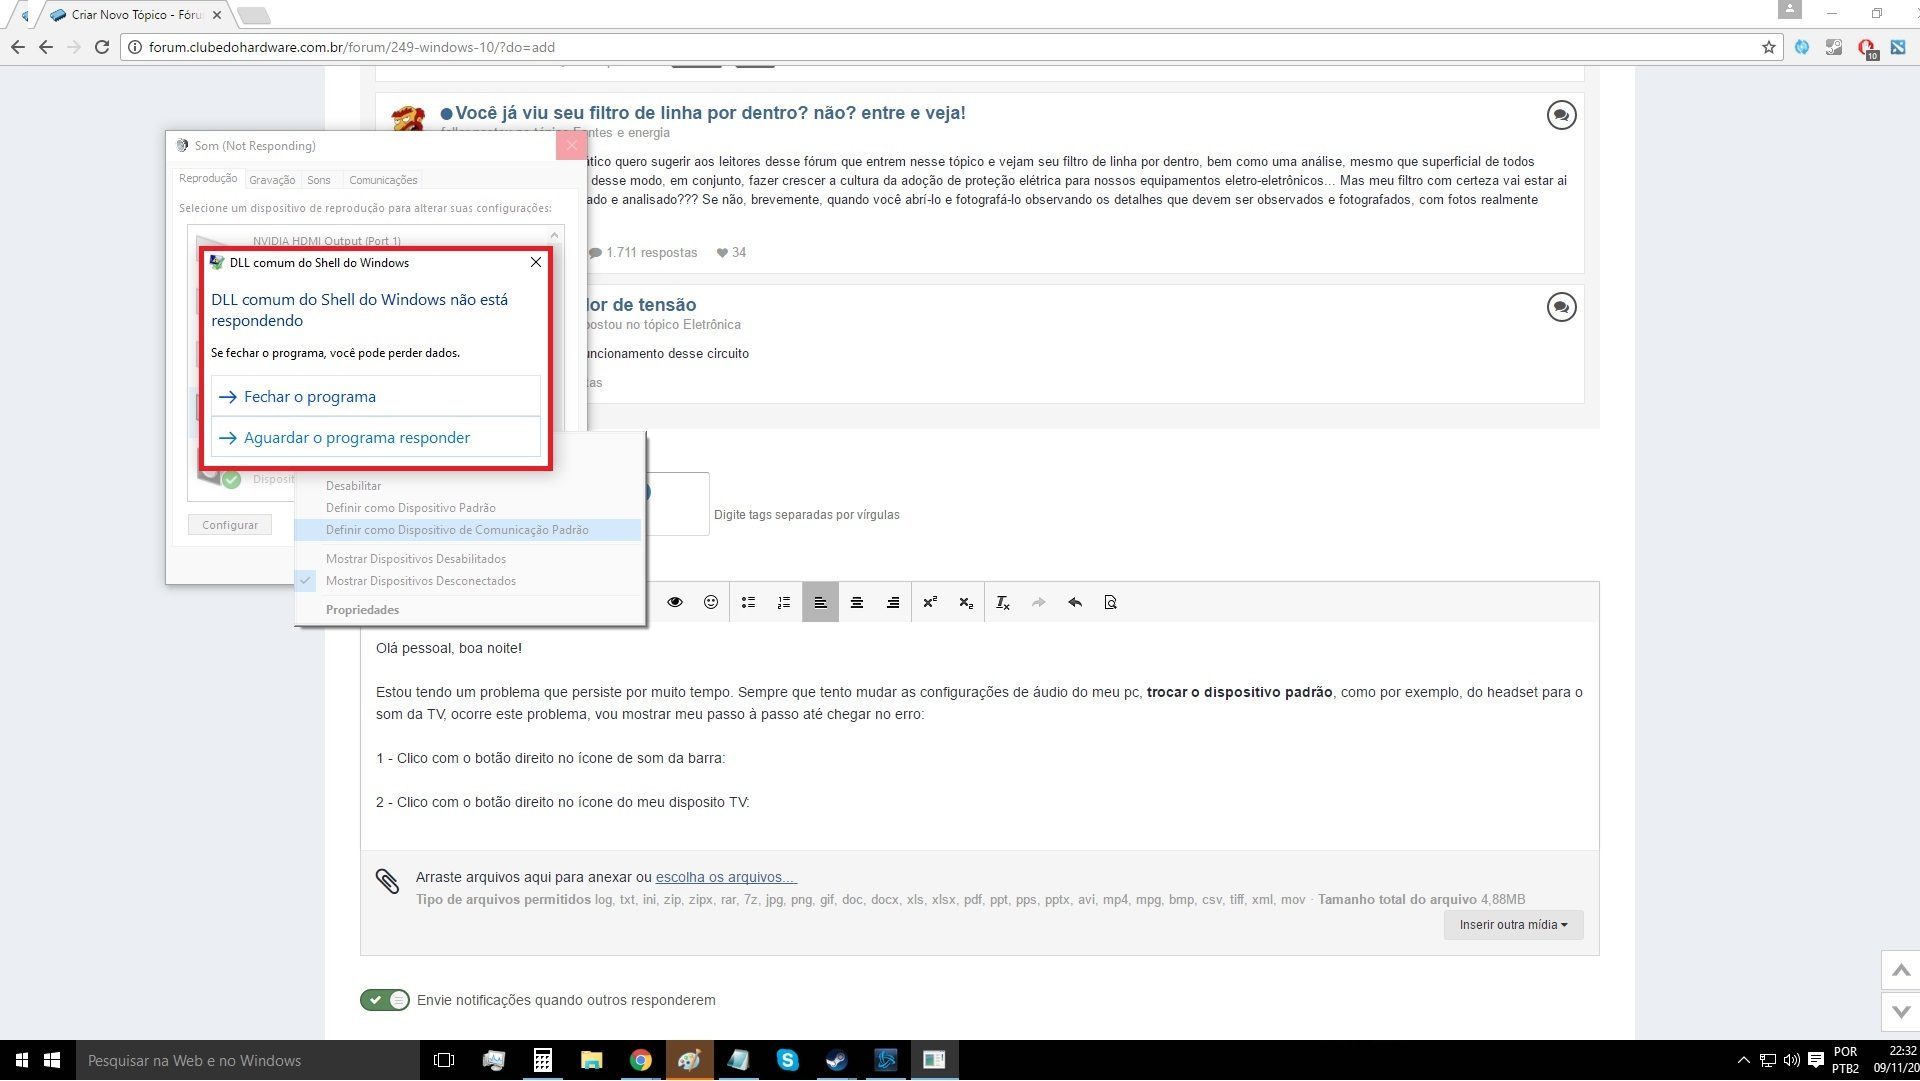Click the preview icon in editor toolbar
This screenshot has width=1920, height=1081.
(x=1110, y=602)
